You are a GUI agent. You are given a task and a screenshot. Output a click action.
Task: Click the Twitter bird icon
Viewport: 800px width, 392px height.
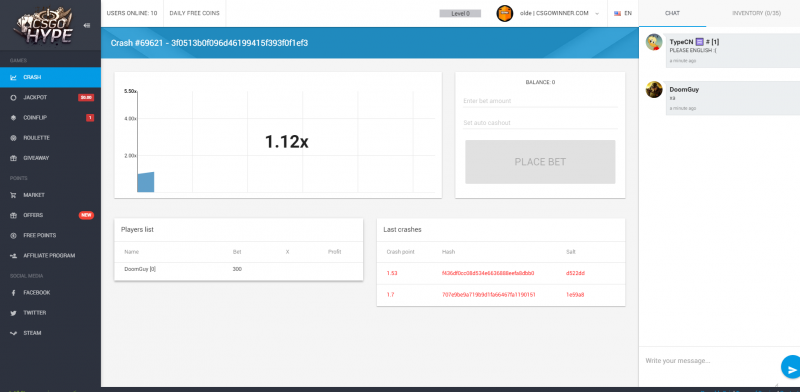pyautogui.click(x=13, y=313)
